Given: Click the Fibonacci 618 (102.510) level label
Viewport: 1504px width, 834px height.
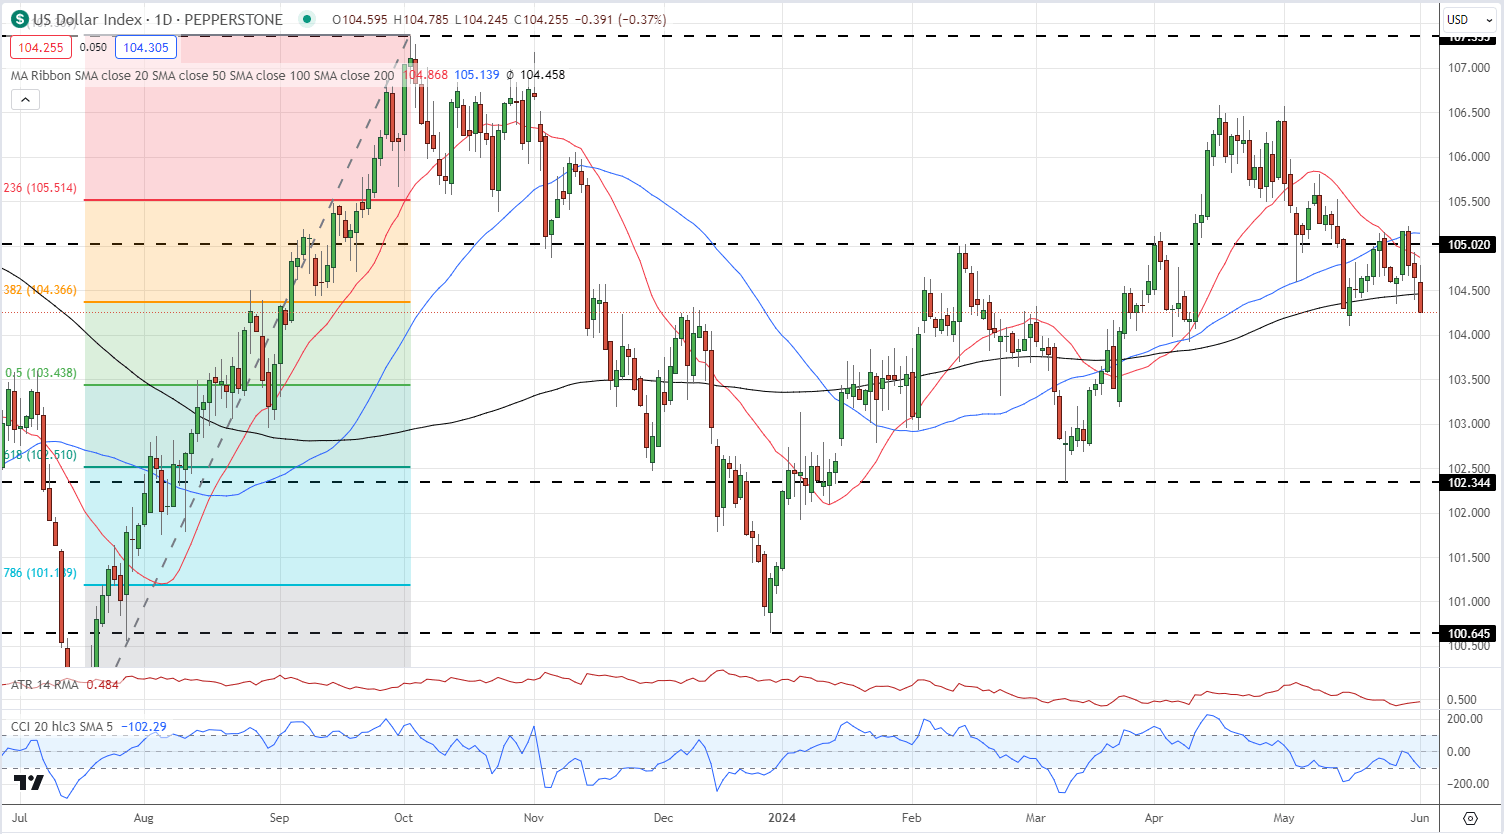Looking at the screenshot, I should pyautogui.click(x=40, y=455).
